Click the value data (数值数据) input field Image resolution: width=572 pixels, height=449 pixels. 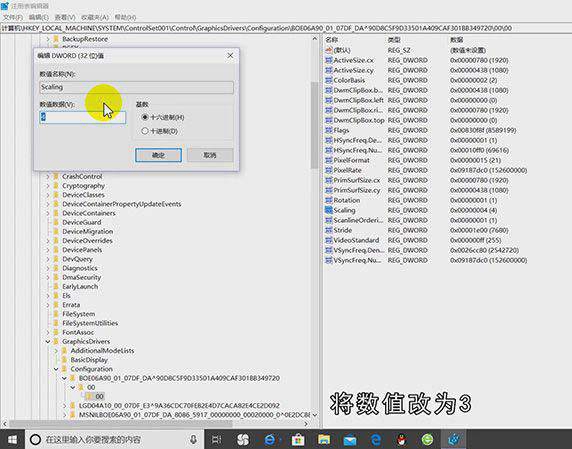(x=83, y=117)
